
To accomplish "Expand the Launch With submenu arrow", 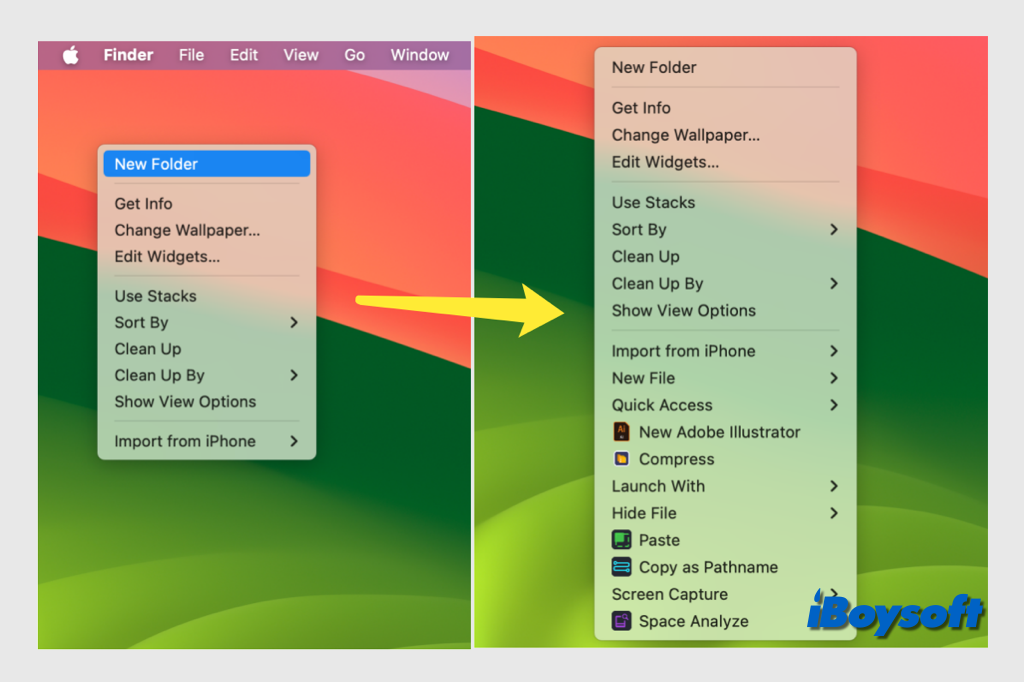I will pyautogui.click(x=833, y=486).
